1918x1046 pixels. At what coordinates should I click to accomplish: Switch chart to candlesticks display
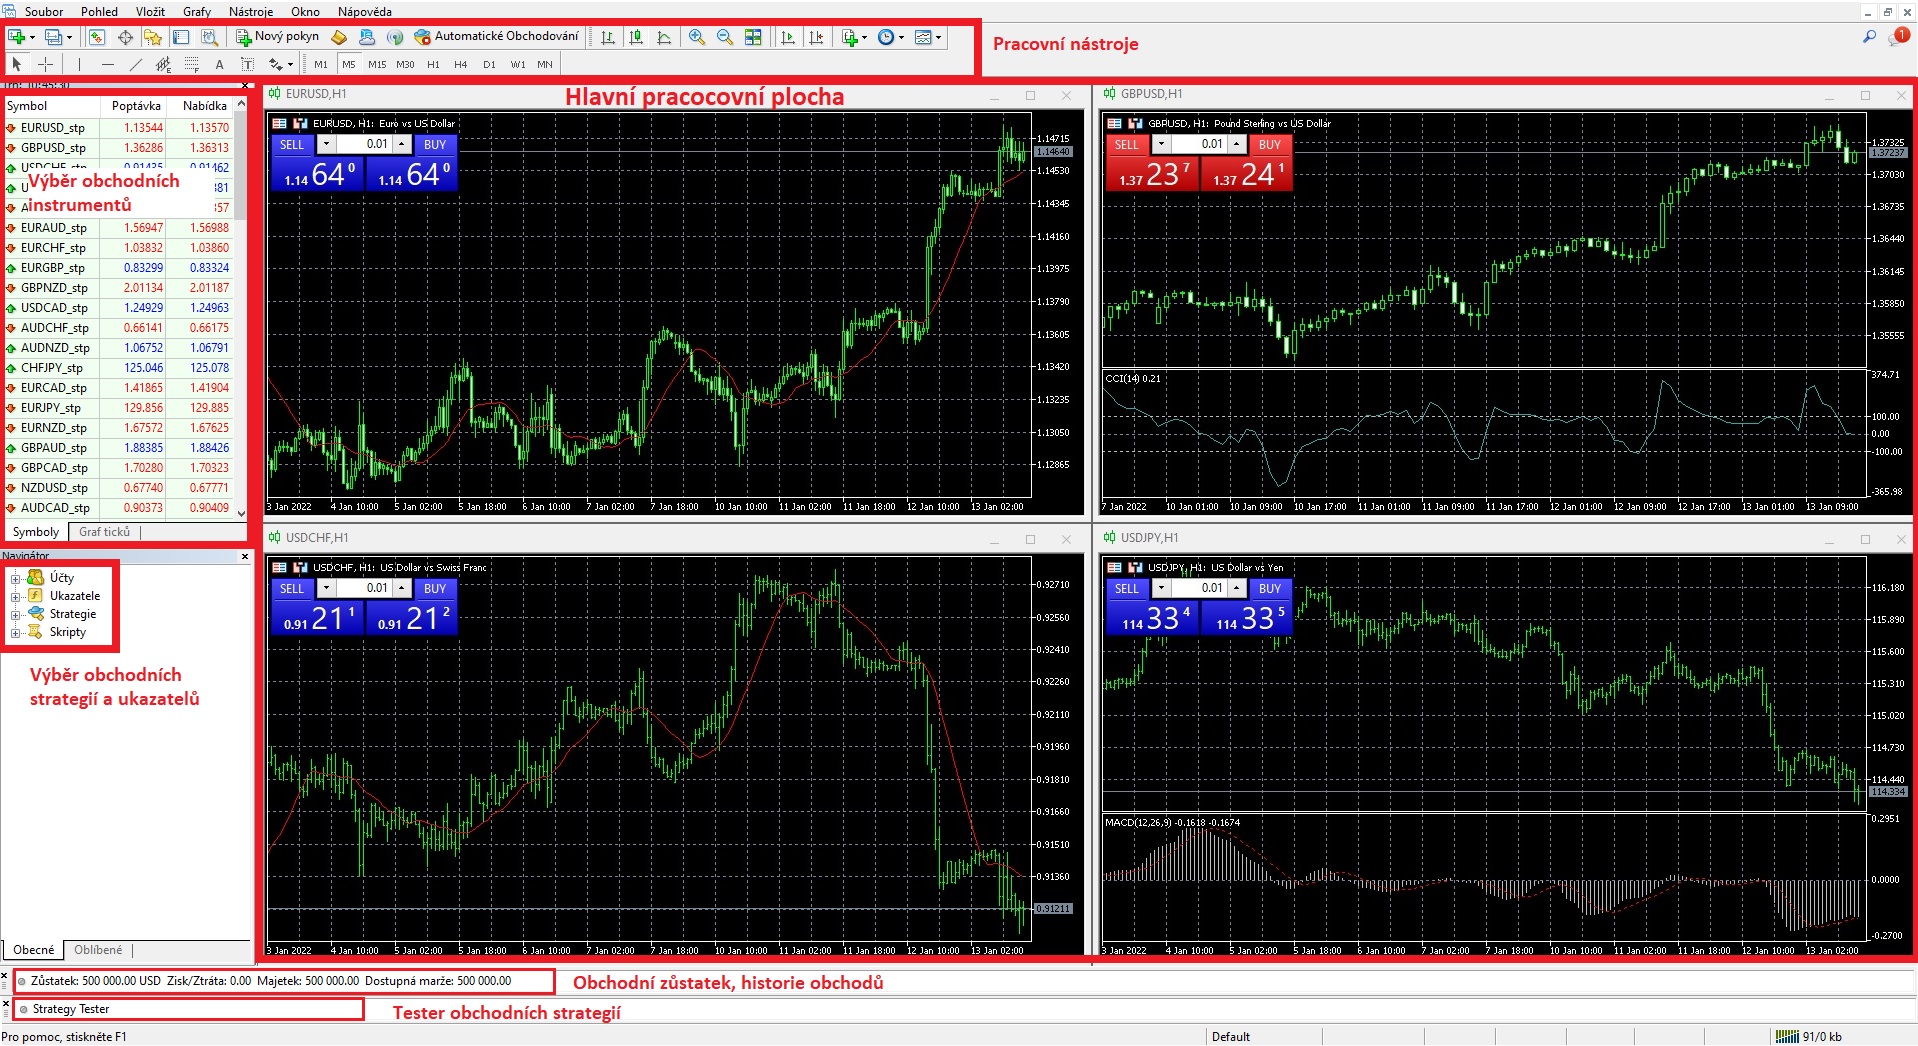click(636, 37)
